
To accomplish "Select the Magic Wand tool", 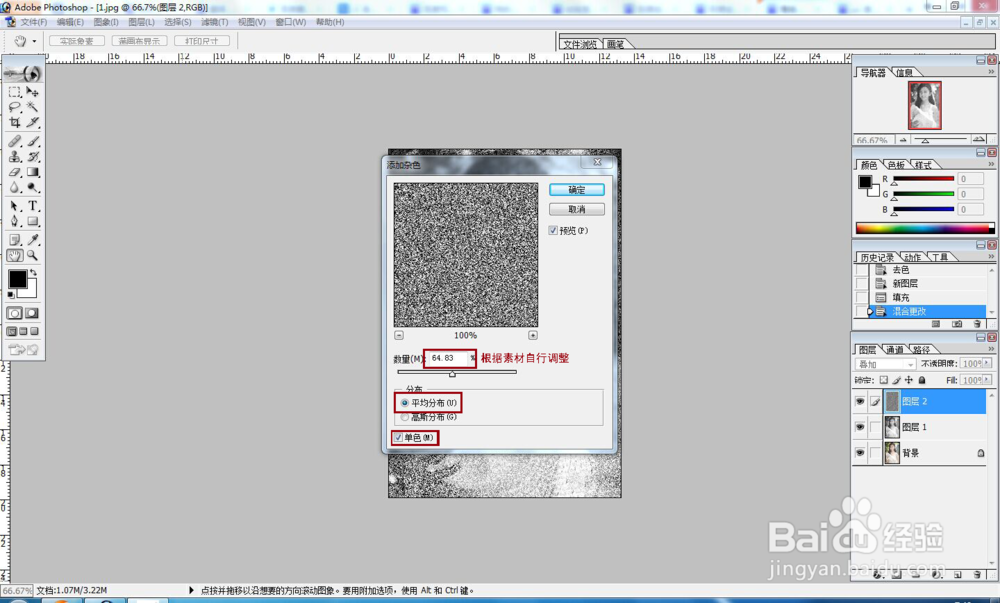I will 33,107.
